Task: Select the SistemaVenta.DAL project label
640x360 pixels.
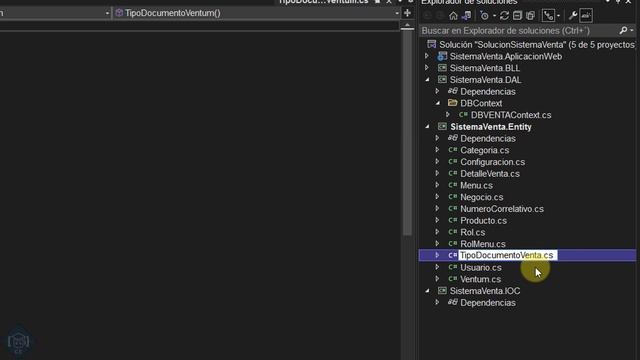Action: pos(485,80)
